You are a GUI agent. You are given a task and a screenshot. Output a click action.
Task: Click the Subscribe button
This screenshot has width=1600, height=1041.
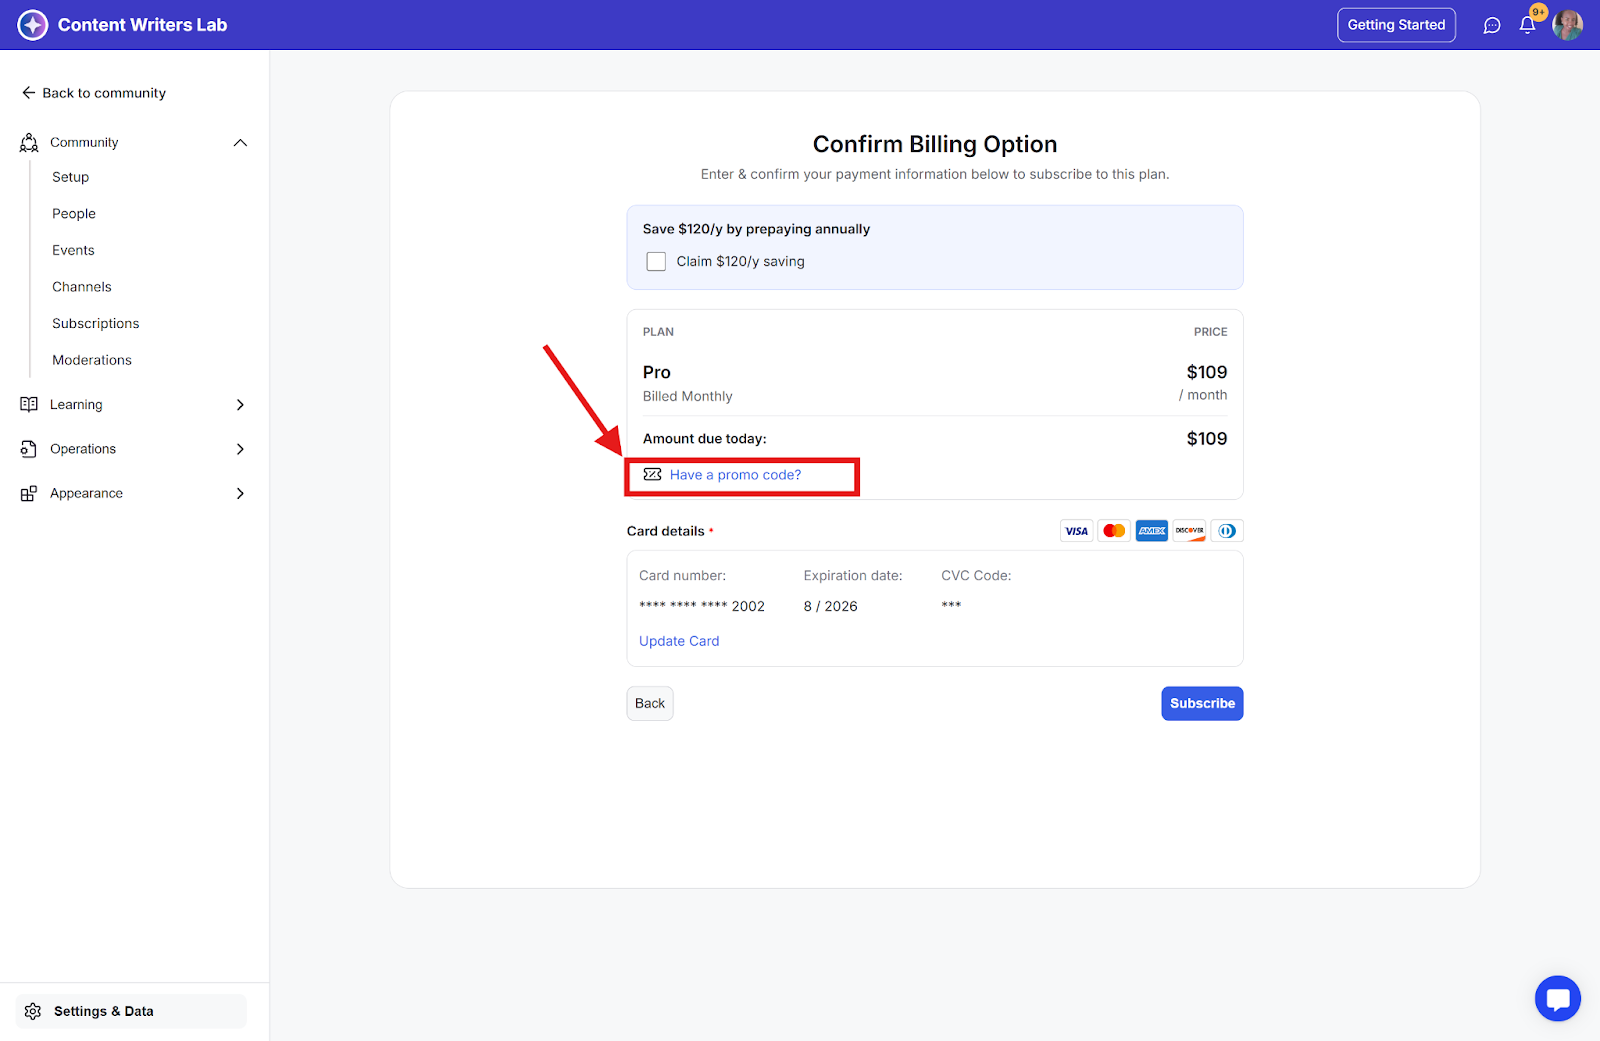pyautogui.click(x=1202, y=703)
